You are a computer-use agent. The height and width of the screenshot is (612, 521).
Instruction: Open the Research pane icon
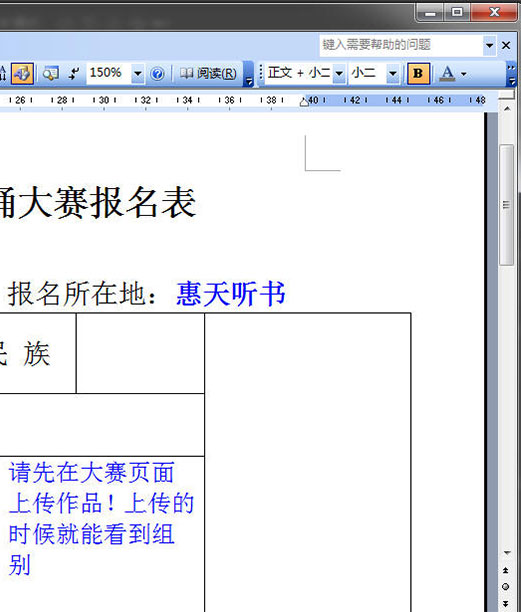coord(51,73)
